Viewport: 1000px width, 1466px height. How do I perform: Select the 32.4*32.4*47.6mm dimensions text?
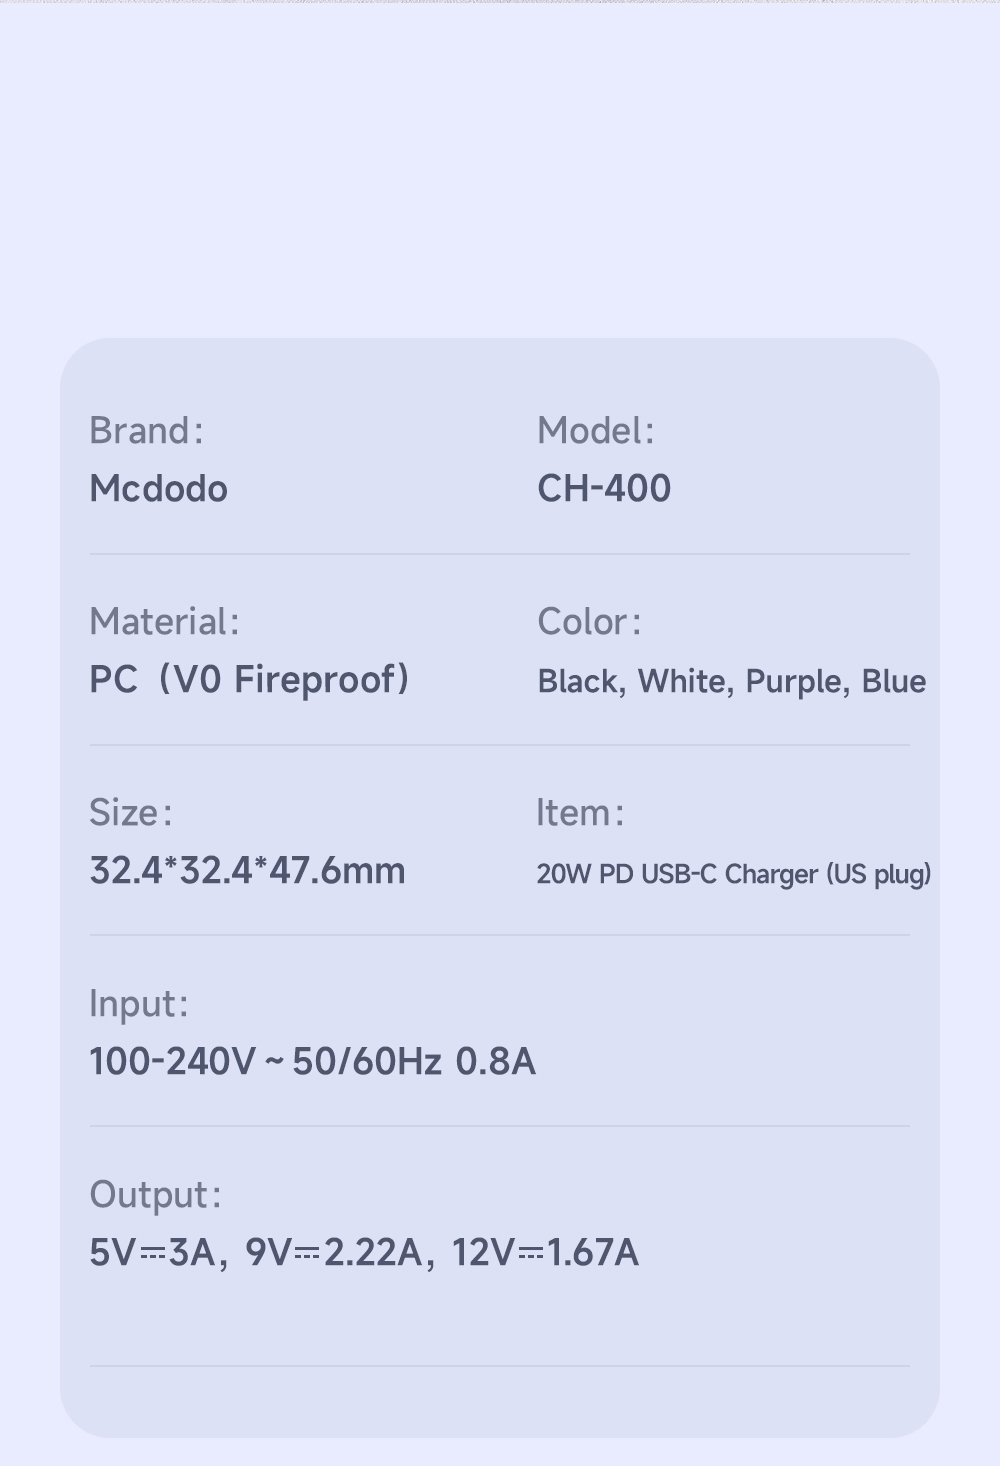point(247,871)
